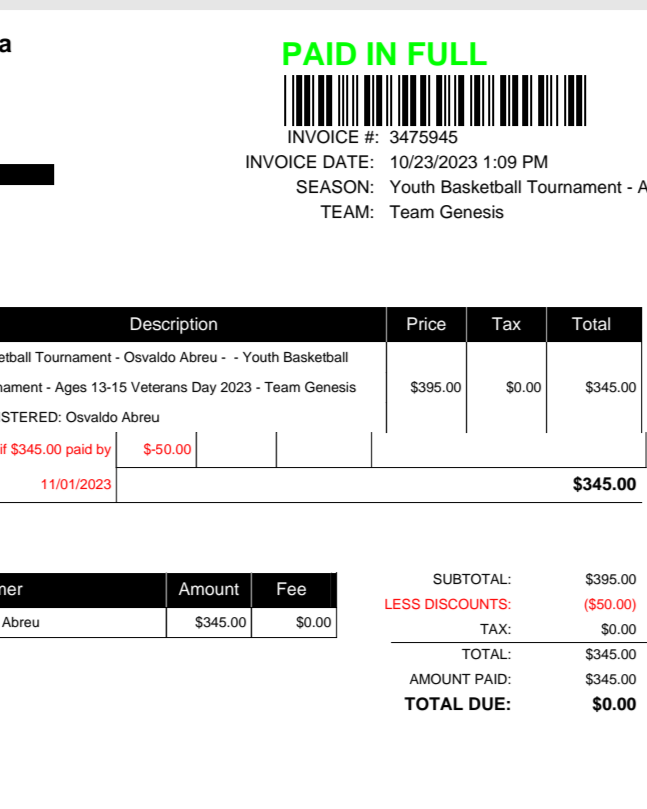
Task: Select invoice number 3475945
Action: click(423, 137)
